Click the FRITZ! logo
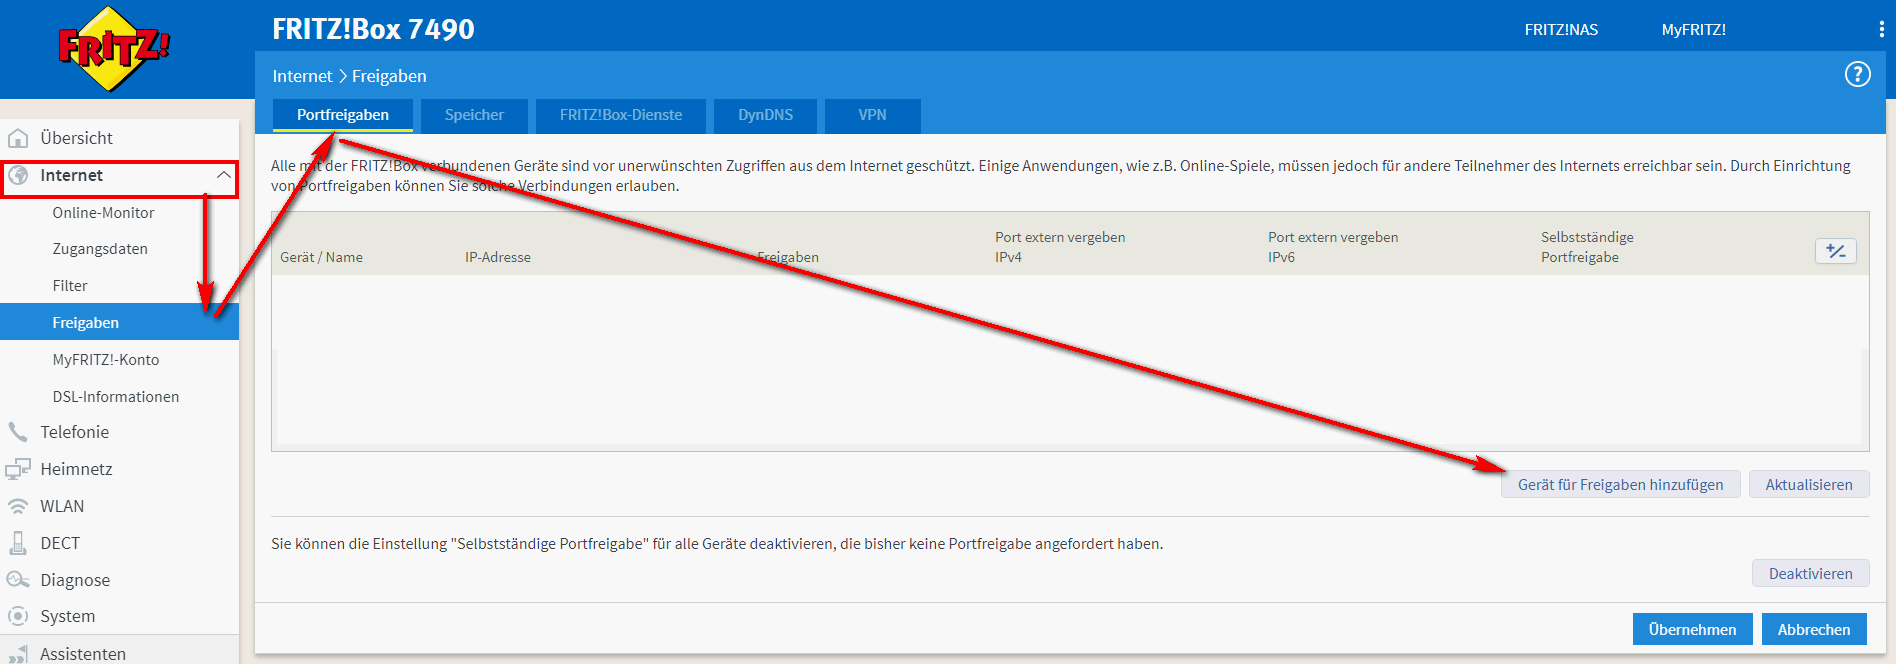This screenshot has width=1896, height=664. tap(113, 49)
